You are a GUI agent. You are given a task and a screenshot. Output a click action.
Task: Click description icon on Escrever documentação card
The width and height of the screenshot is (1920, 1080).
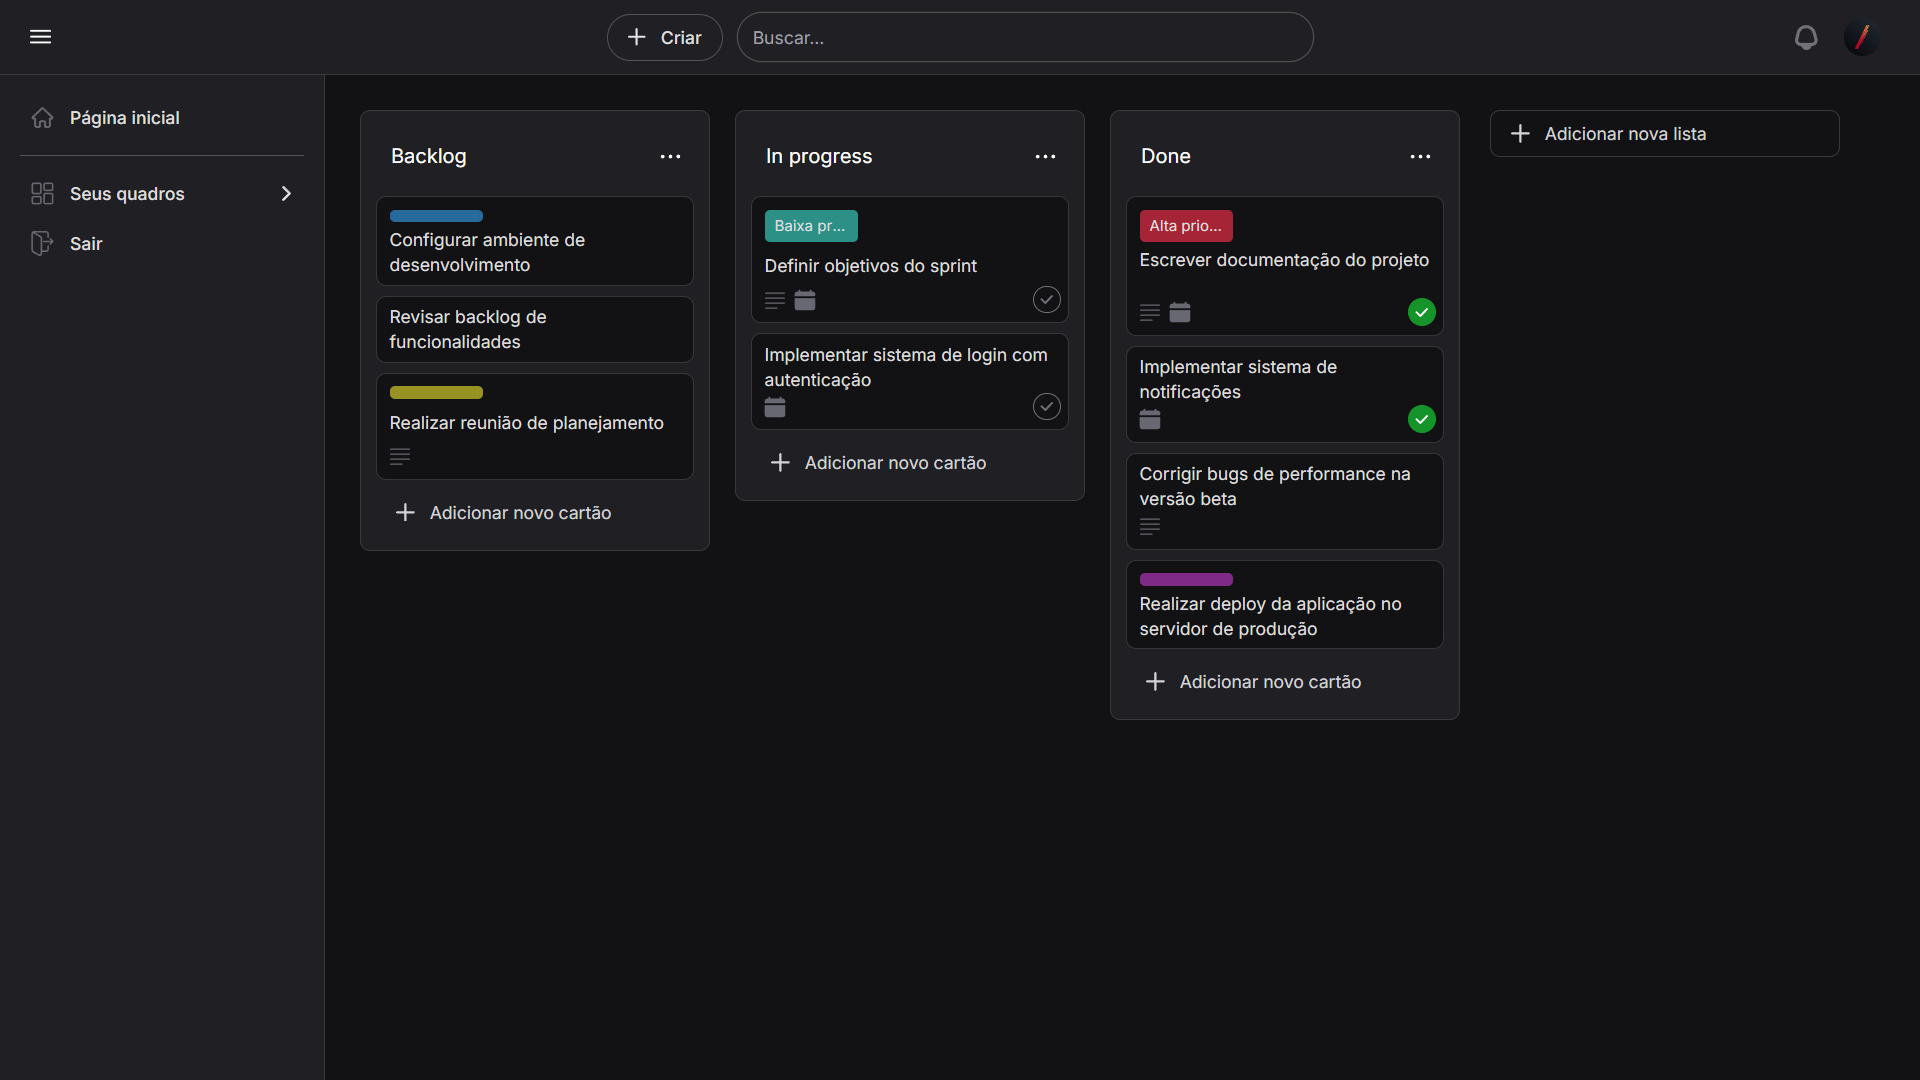(1150, 312)
